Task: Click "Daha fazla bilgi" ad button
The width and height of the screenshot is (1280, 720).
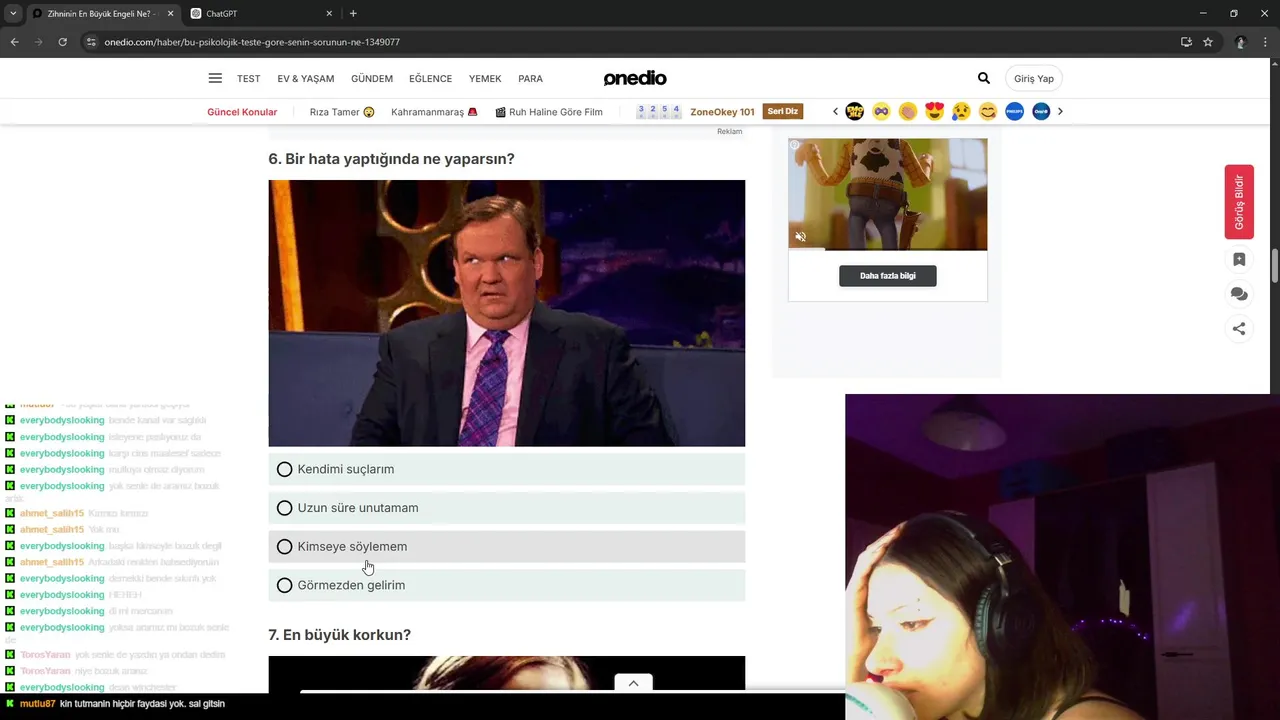Action: (888, 276)
